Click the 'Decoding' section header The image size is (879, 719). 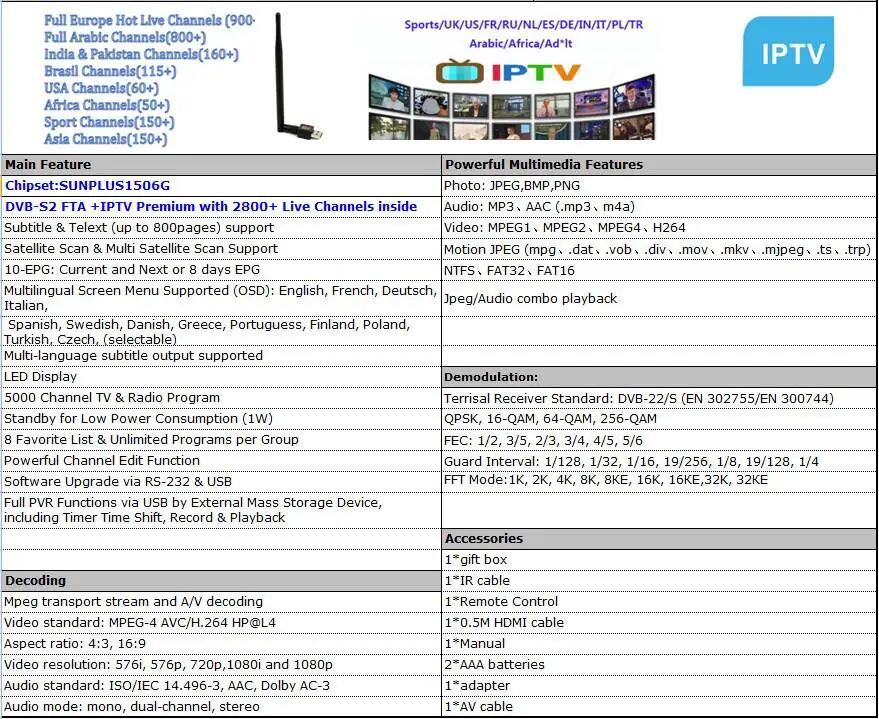tap(221, 581)
